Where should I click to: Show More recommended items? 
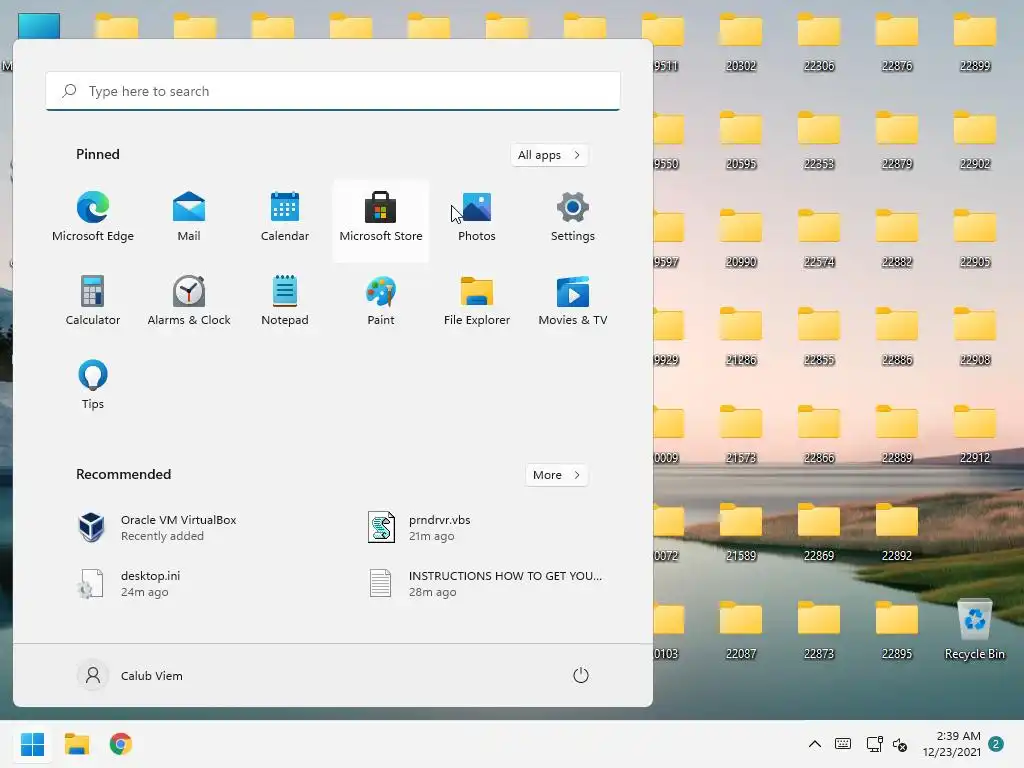[x=556, y=475]
